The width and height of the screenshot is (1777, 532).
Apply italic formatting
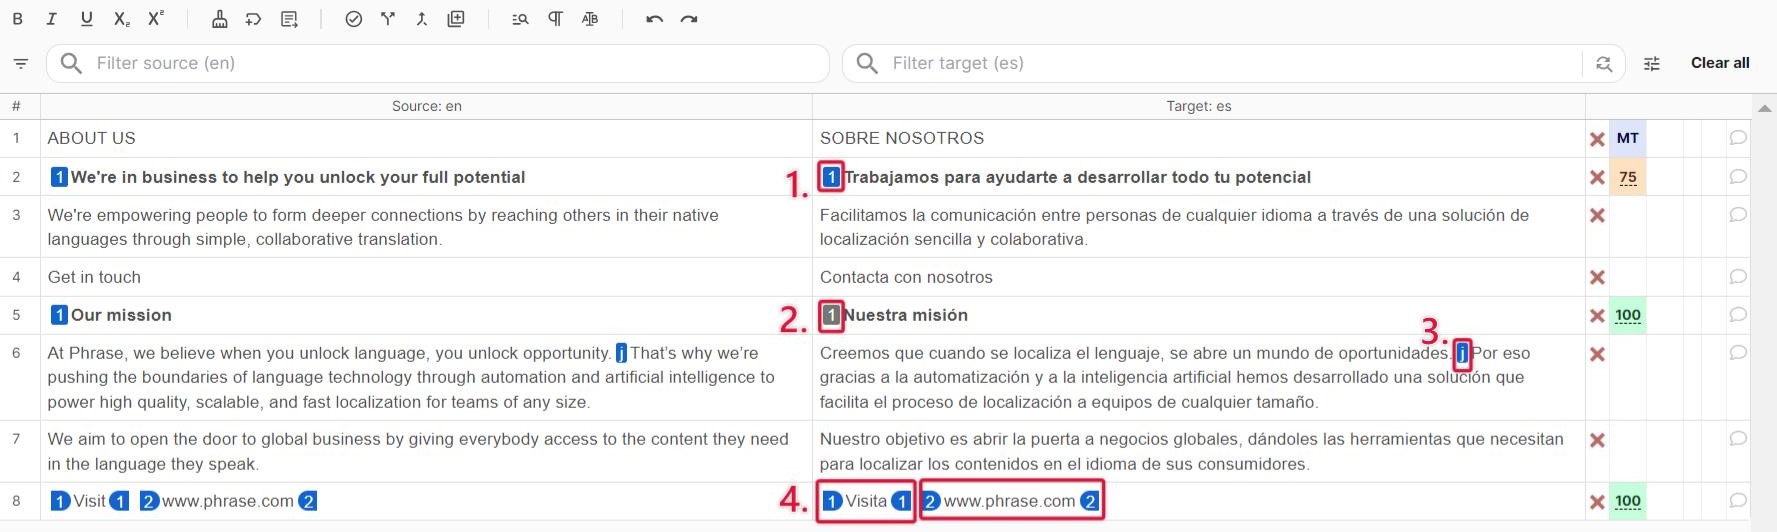52,19
